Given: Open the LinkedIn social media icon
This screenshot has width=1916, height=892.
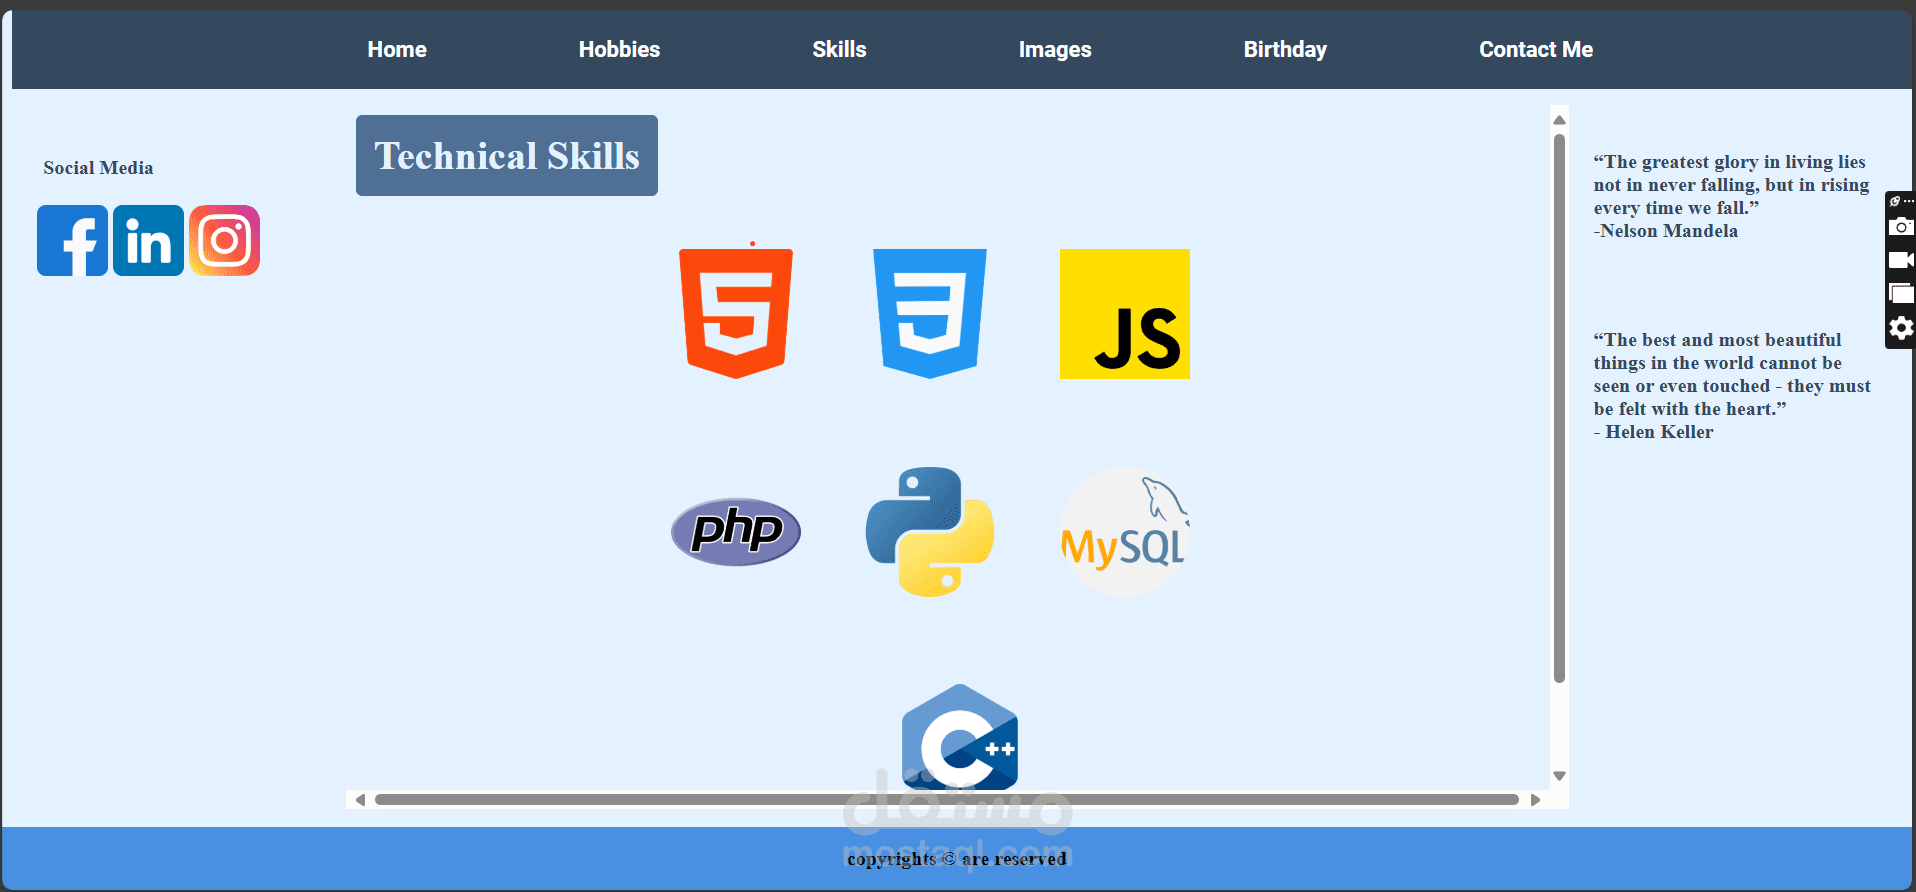Looking at the screenshot, I should coord(148,240).
